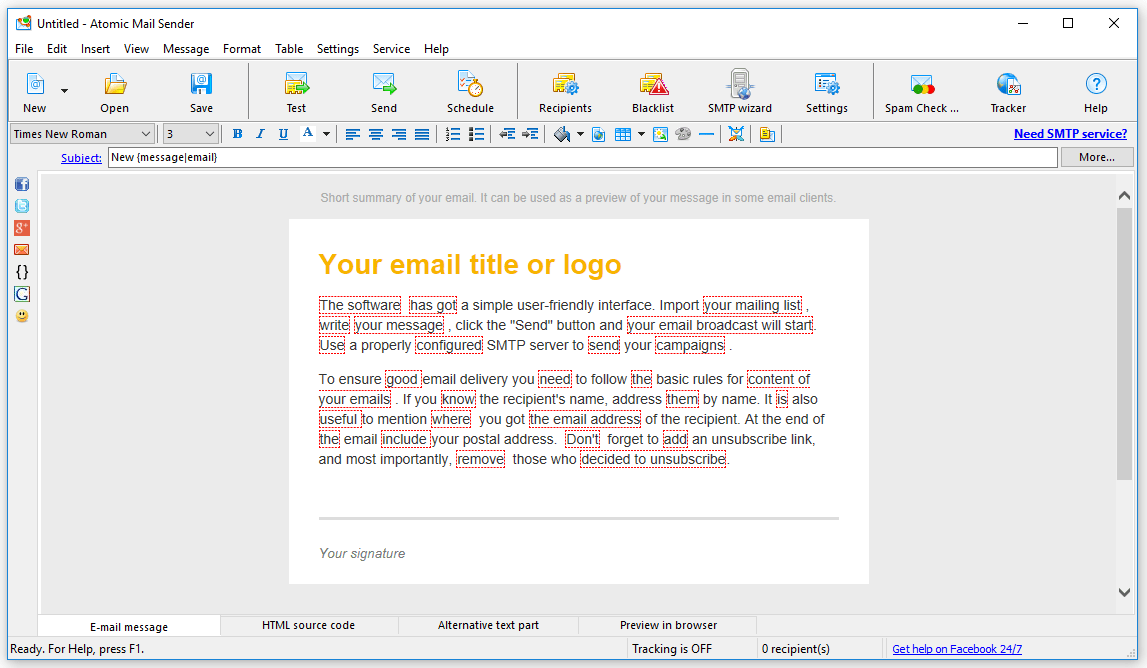The image size is (1147, 668).
Task: Toggle italic formatting
Action: [x=260, y=134]
